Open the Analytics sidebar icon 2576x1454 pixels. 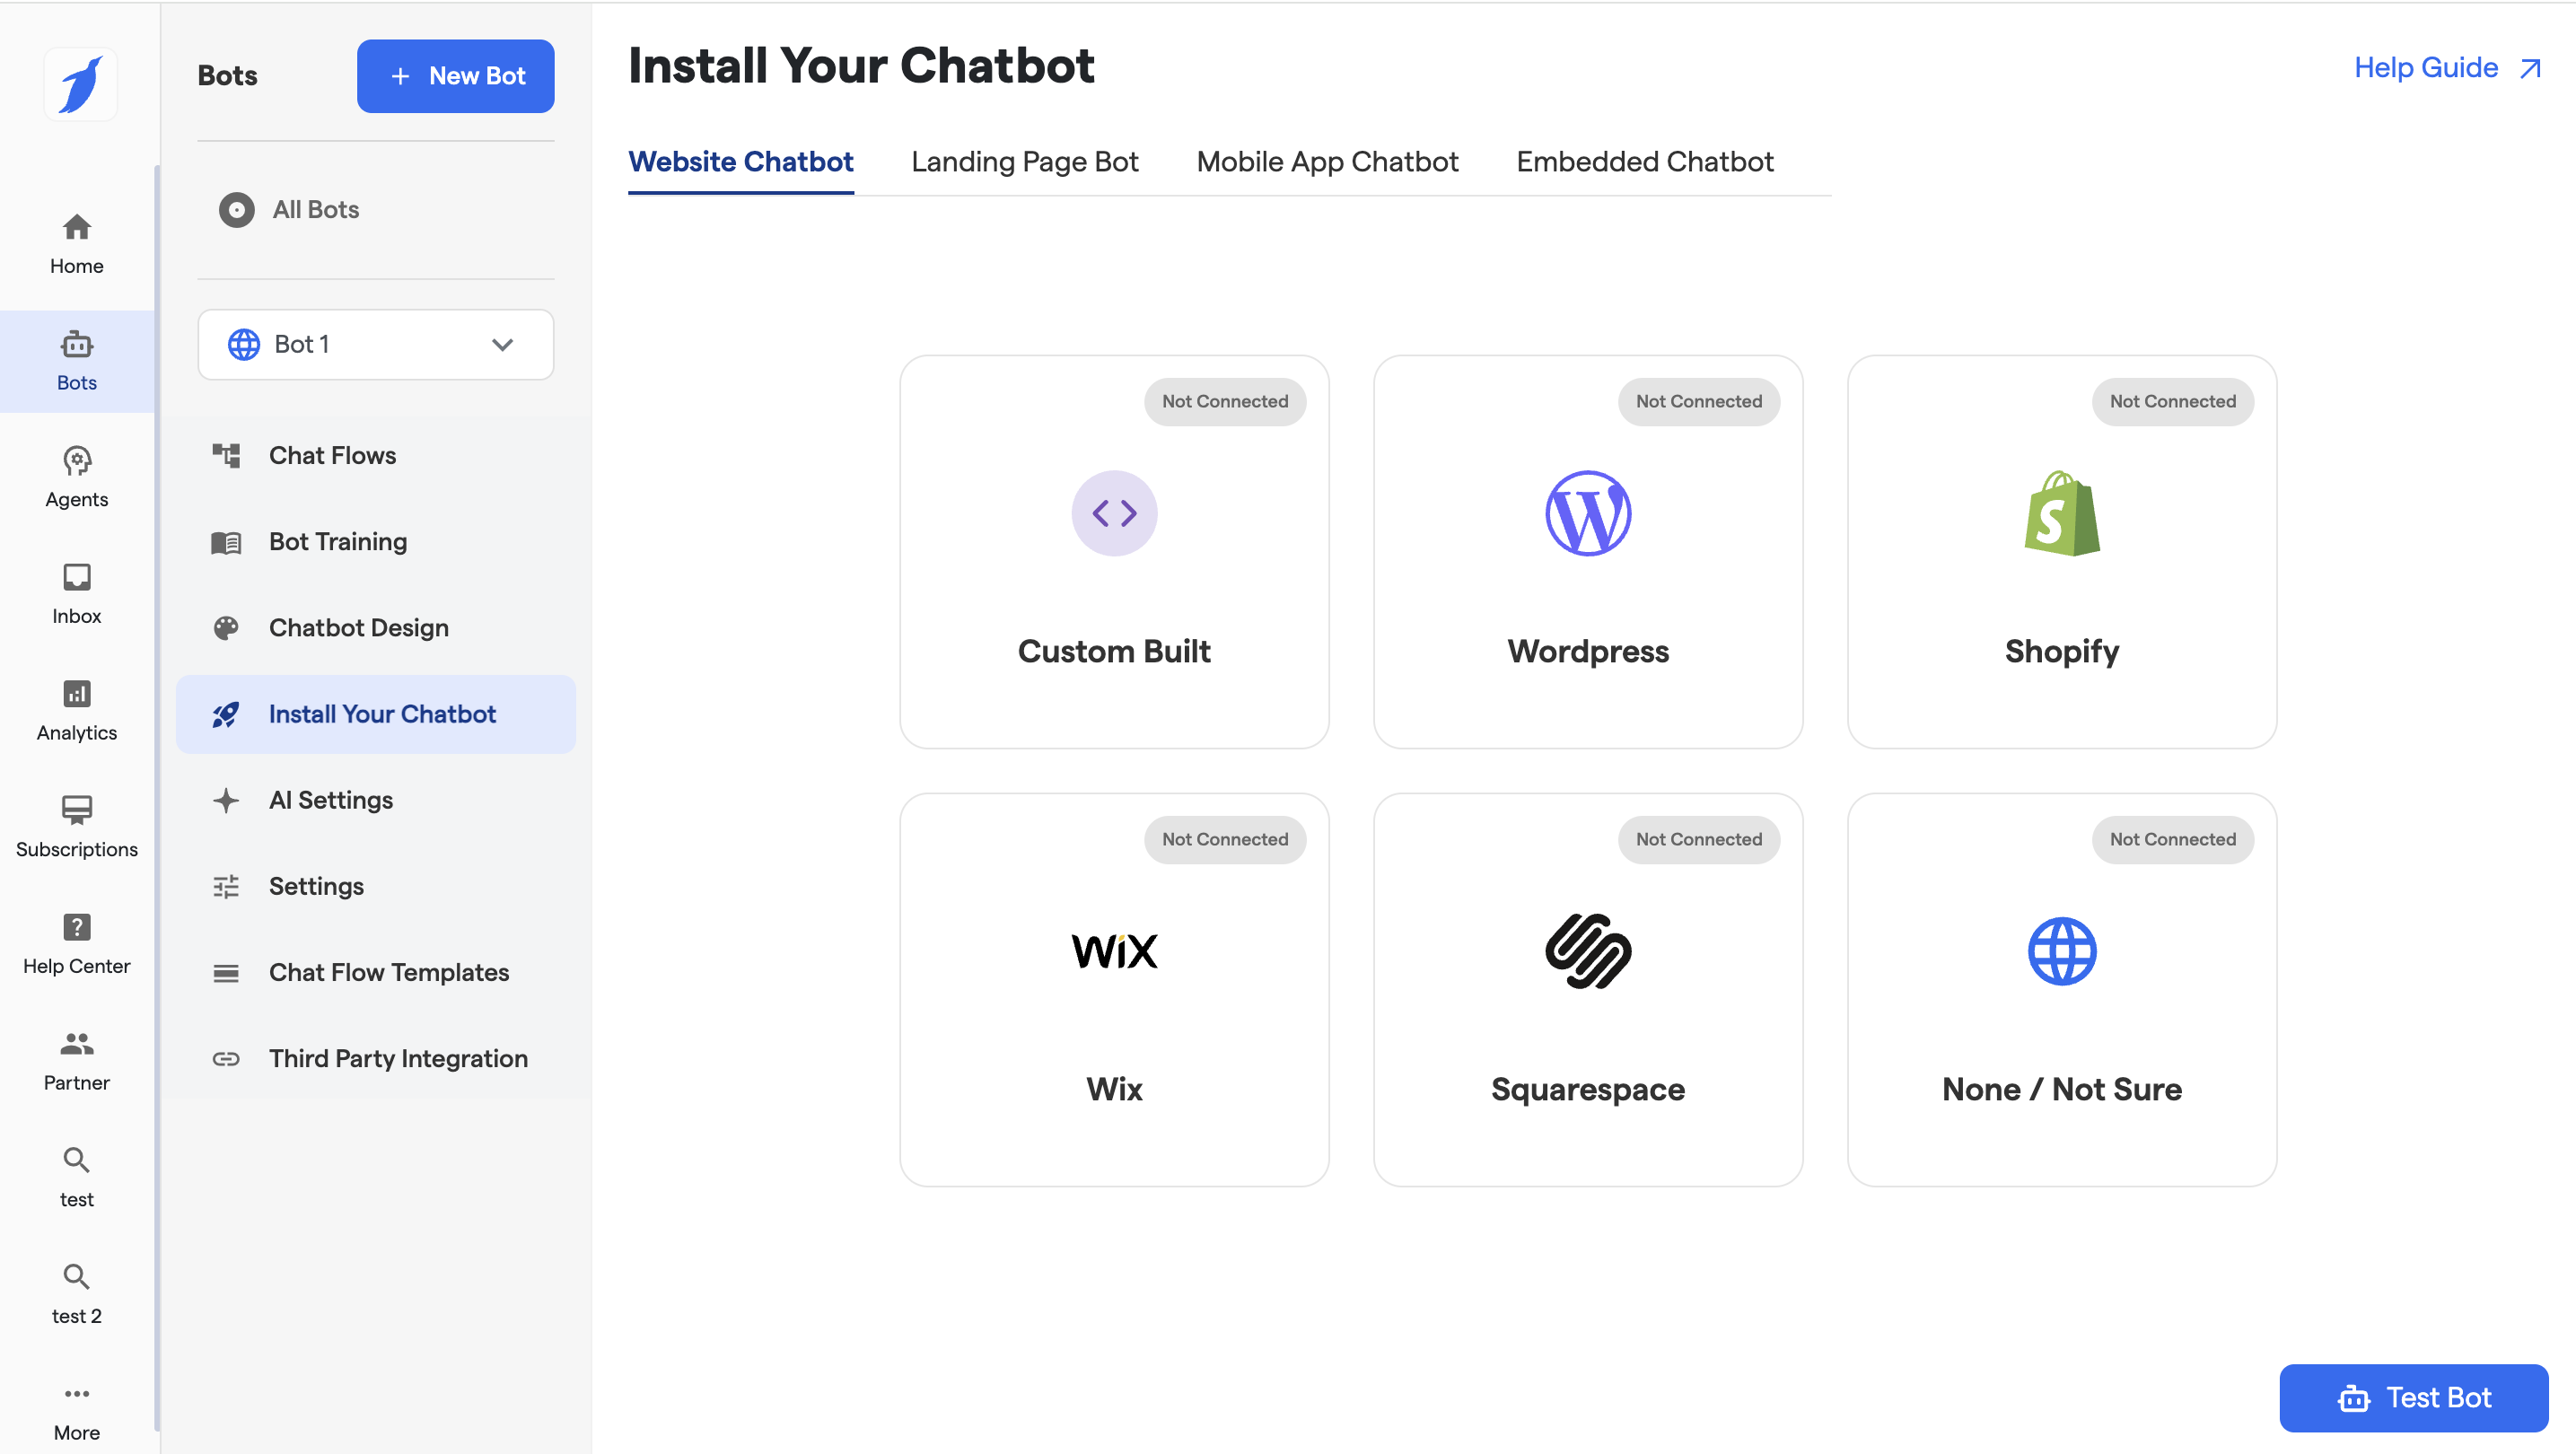(x=76, y=709)
